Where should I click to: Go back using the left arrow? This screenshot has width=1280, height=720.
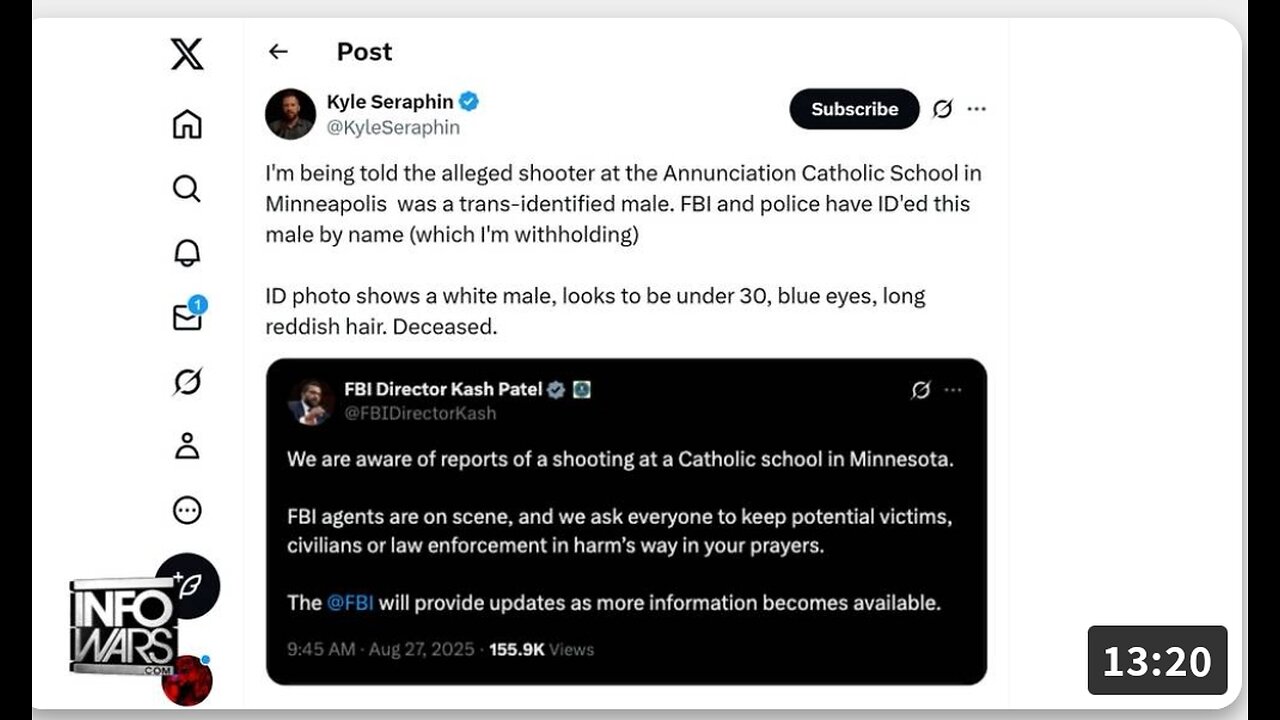[x=278, y=52]
